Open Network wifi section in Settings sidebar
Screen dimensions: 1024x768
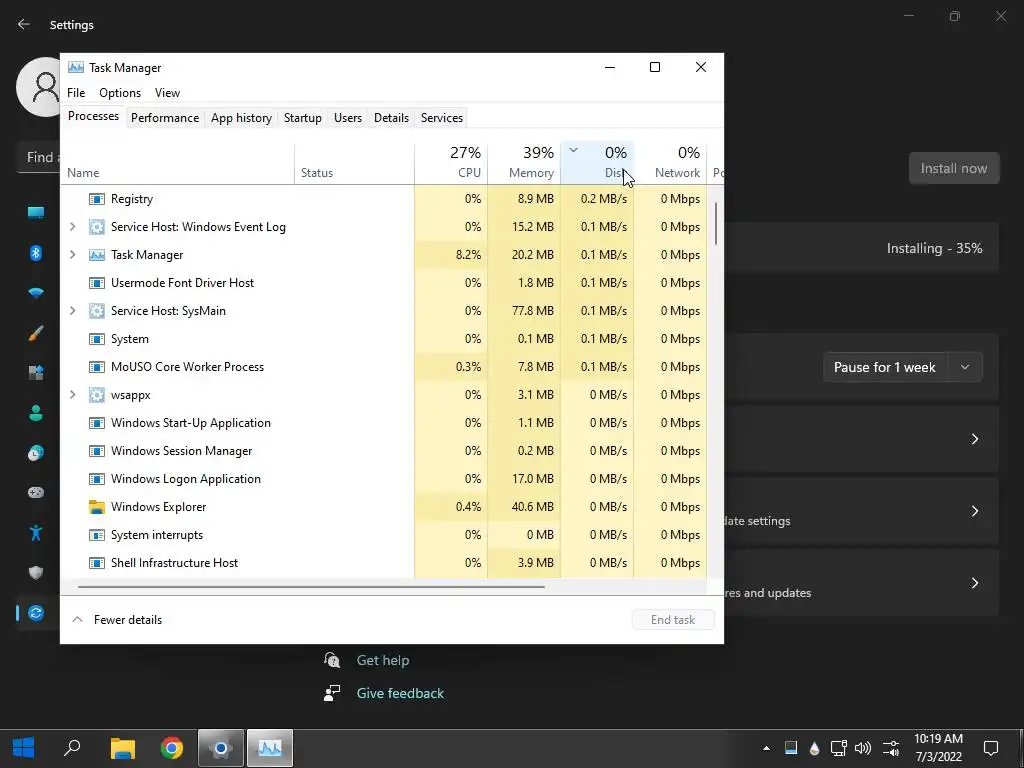[x=36, y=293]
